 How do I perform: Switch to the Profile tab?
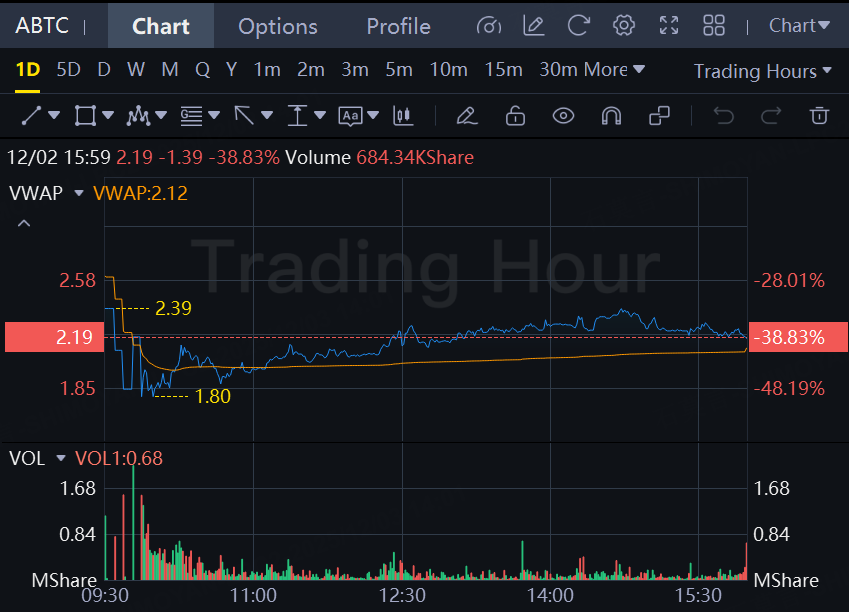pyautogui.click(x=398, y=26)
